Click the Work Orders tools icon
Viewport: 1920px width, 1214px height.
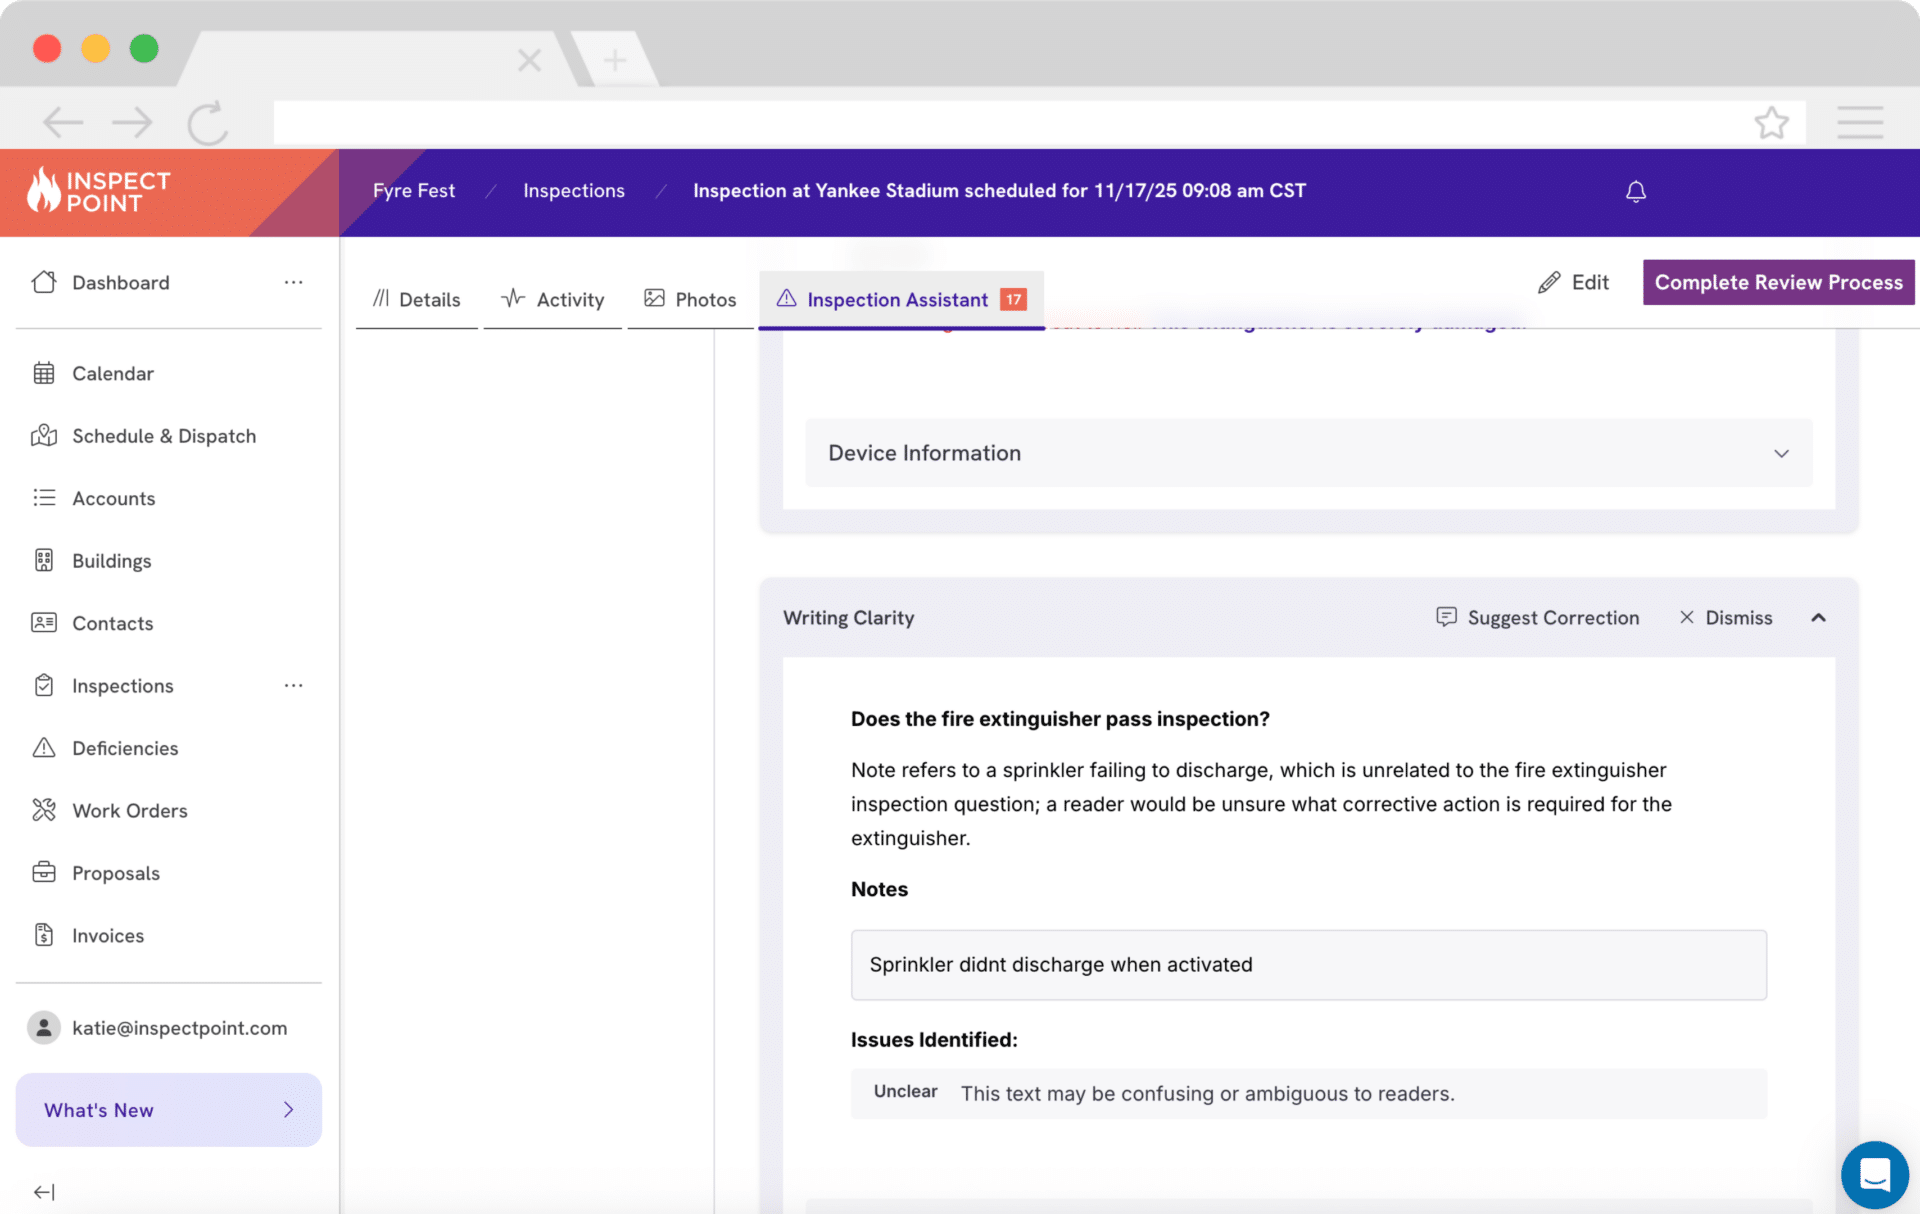[x=44, y=810]
